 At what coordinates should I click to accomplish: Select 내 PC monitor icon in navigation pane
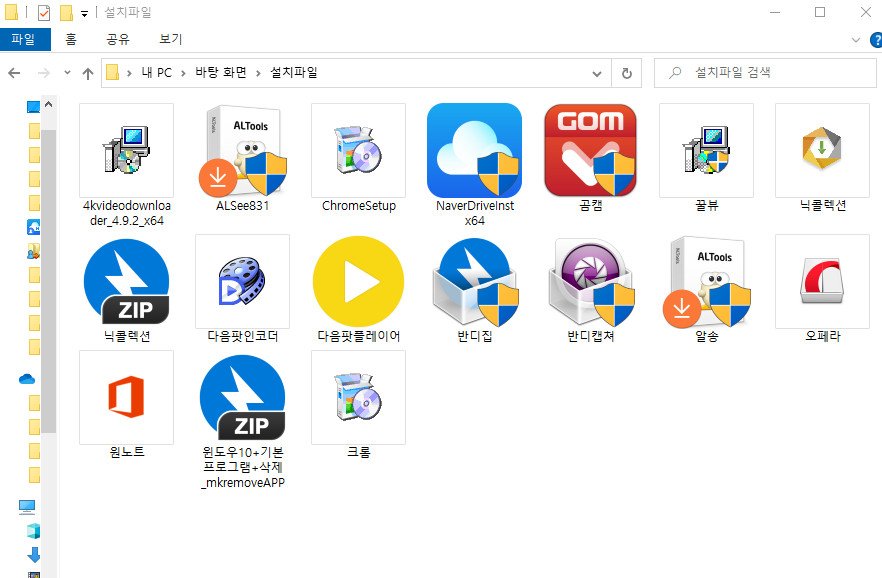click(x=27, y=507)
